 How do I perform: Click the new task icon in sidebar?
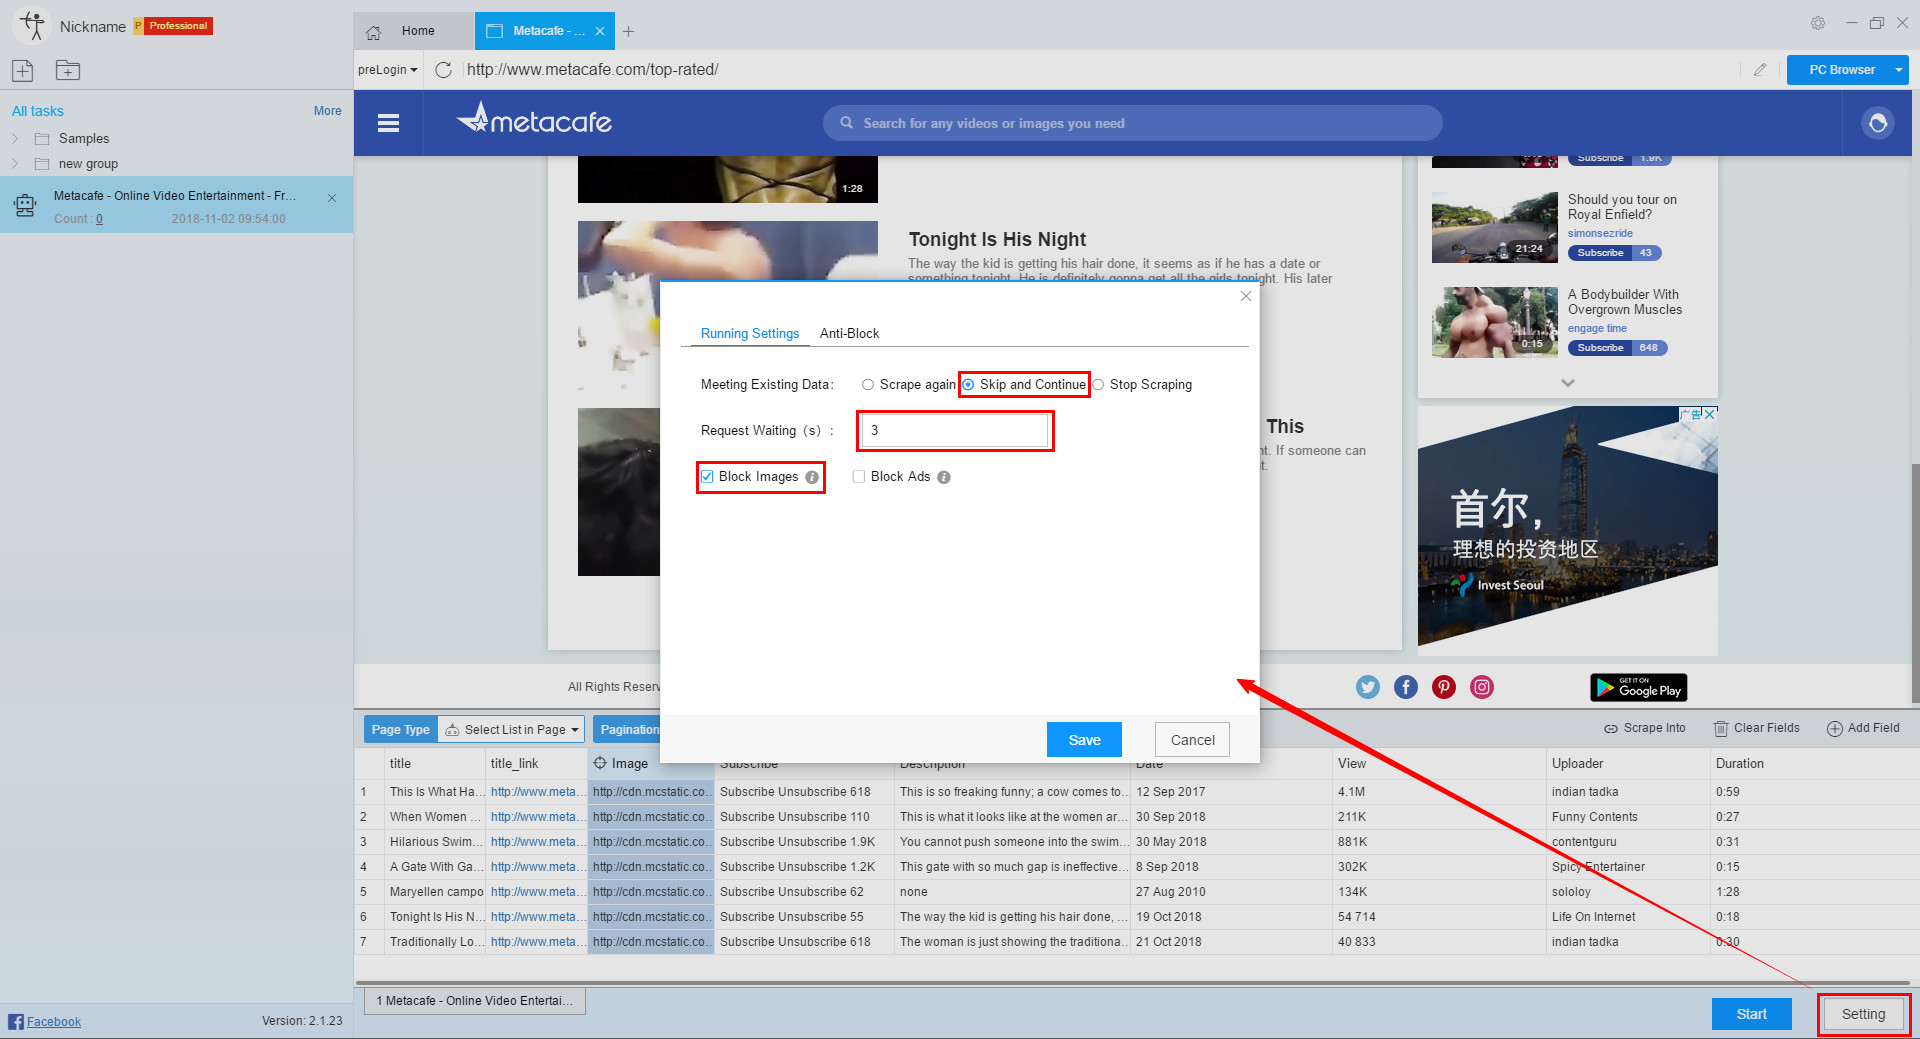23,70
